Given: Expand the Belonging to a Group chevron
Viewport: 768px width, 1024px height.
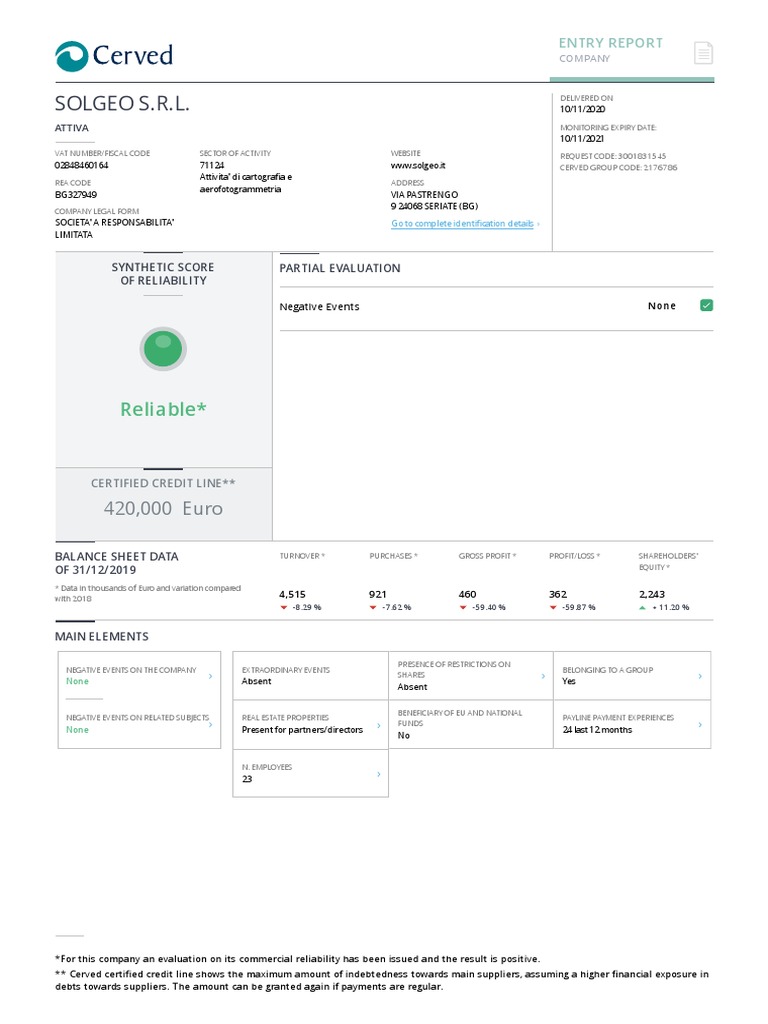Looking at the screenshot, I should (700, 676).
